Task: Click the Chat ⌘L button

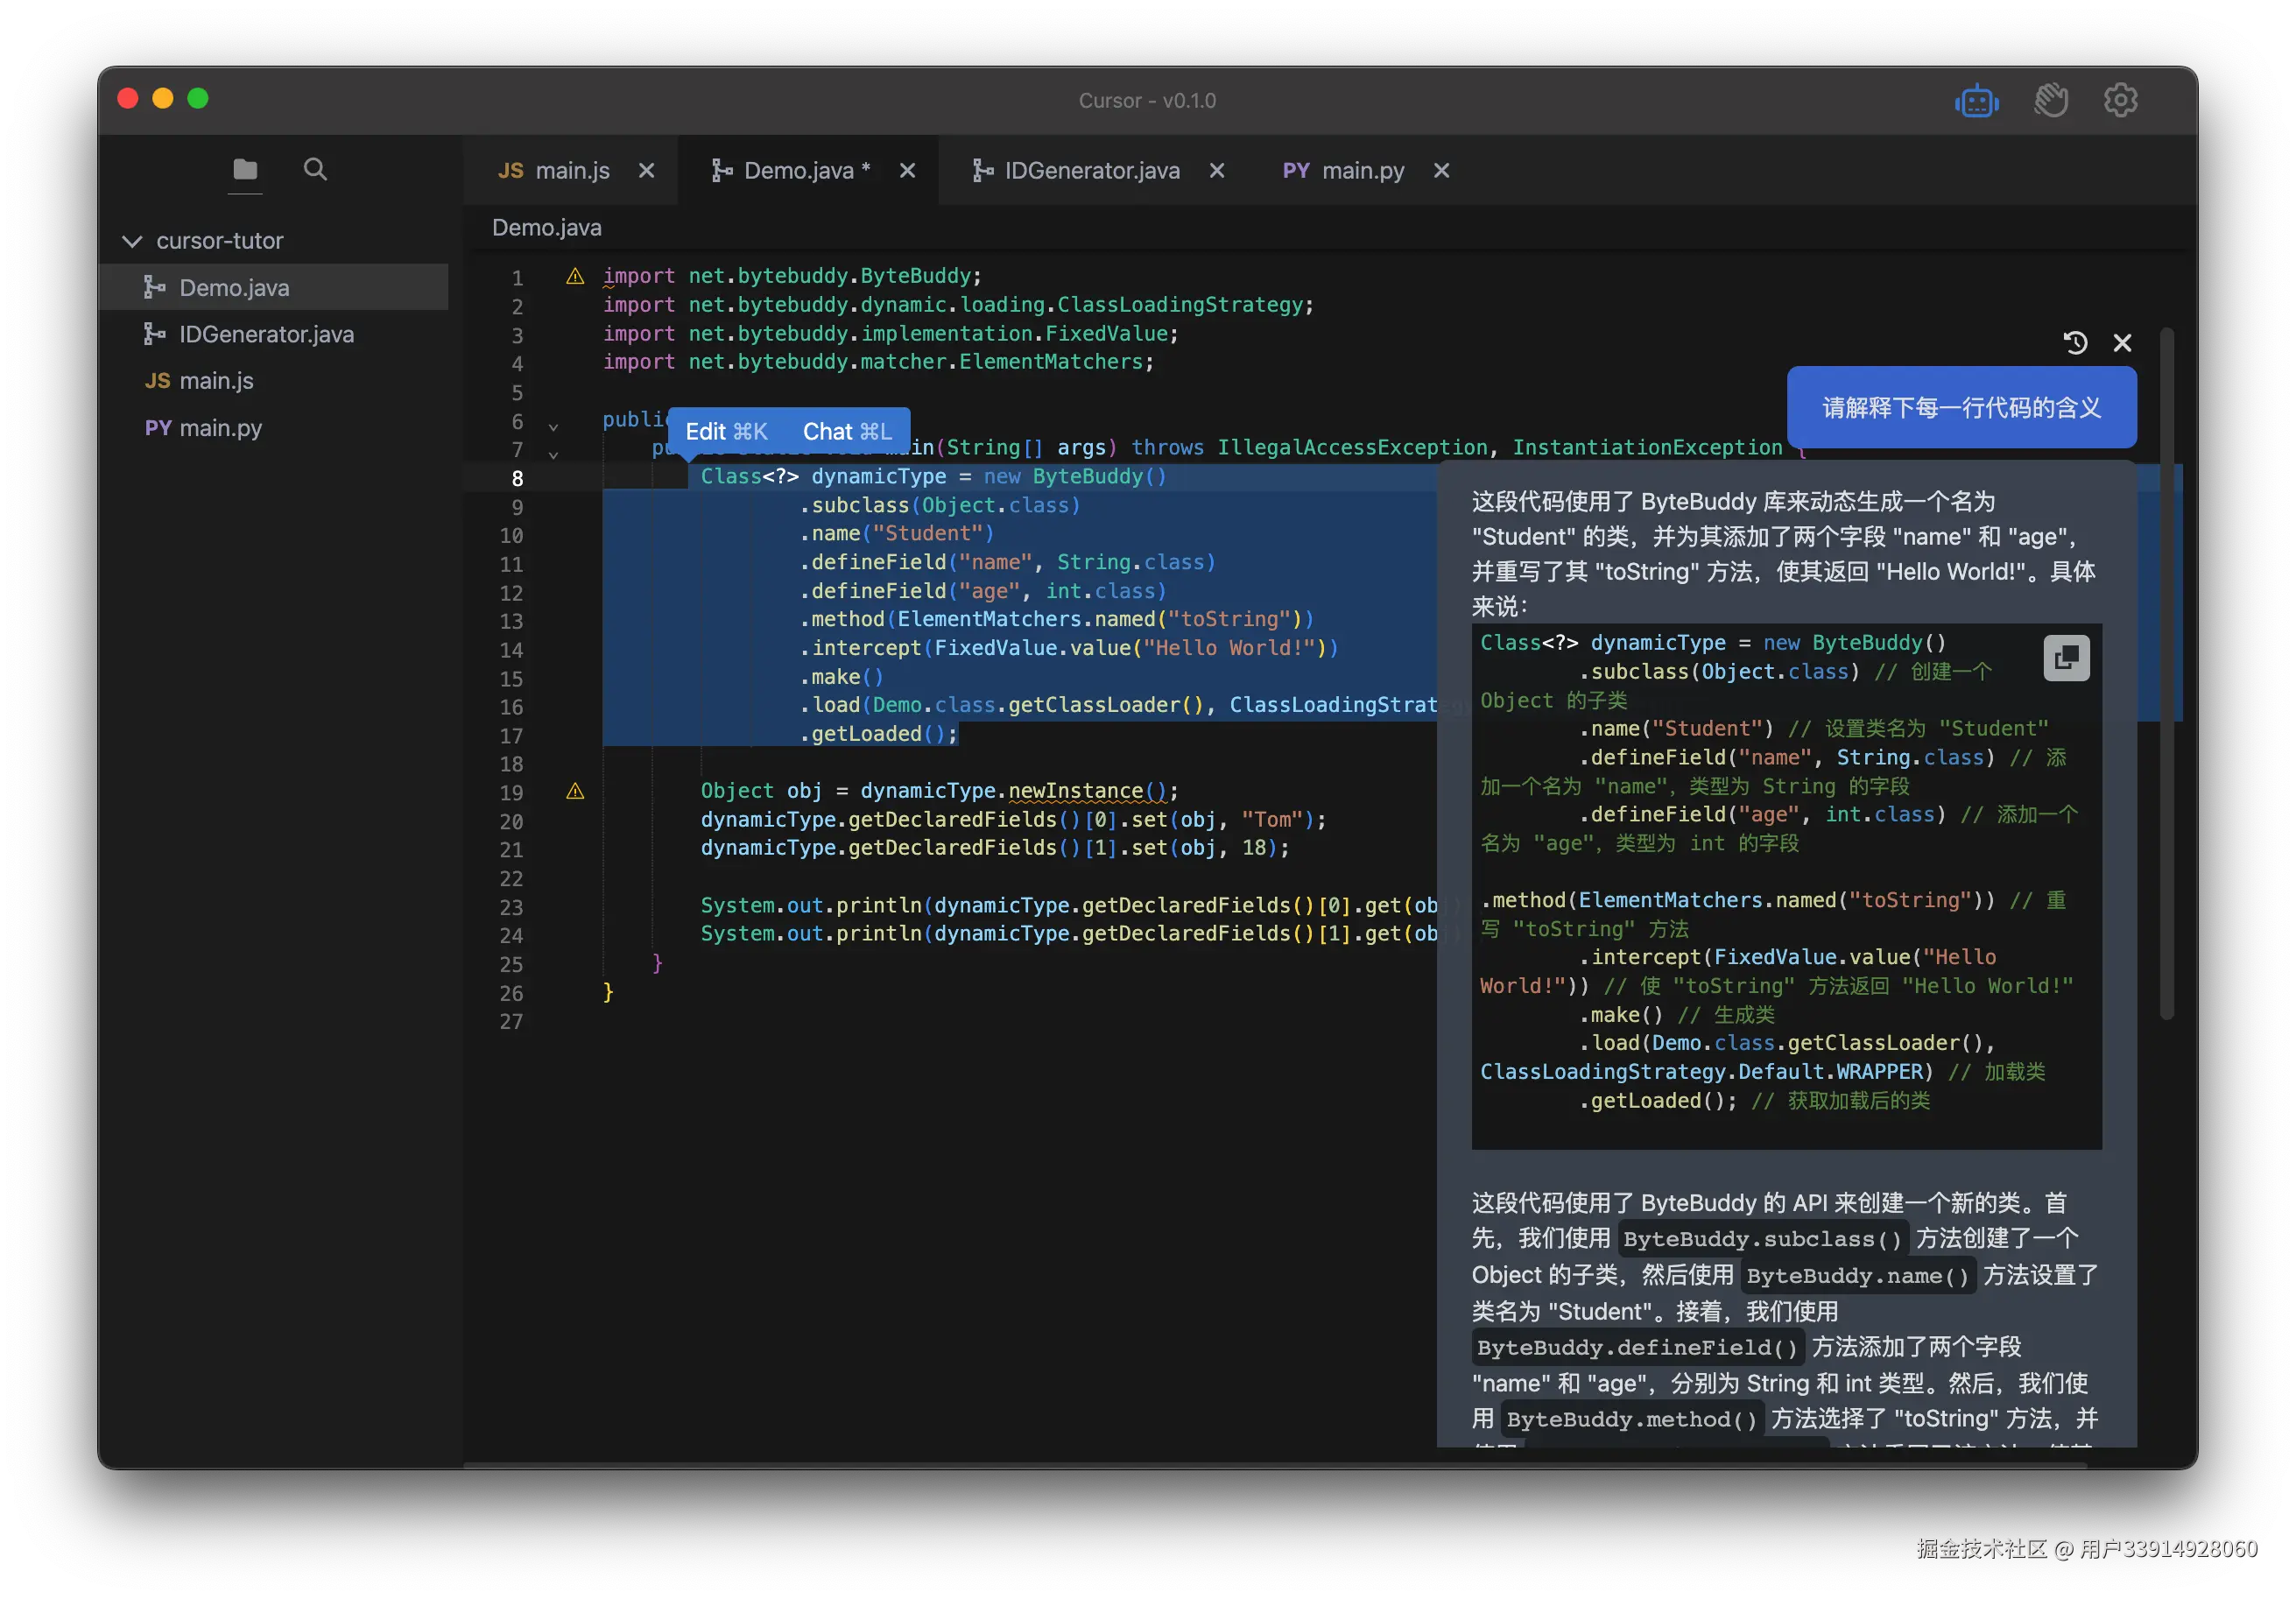Action: (846, 431)
